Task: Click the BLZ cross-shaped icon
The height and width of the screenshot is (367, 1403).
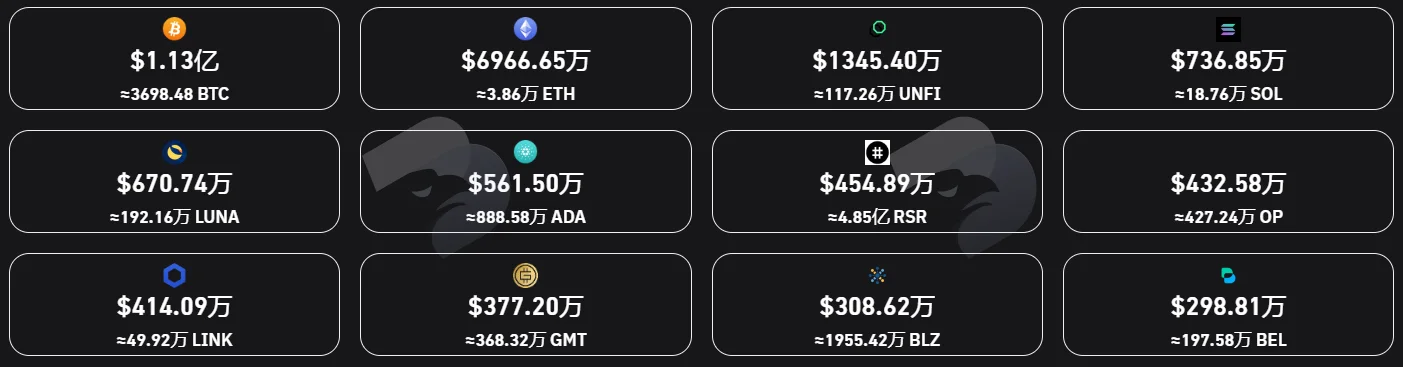Action: 877,275
